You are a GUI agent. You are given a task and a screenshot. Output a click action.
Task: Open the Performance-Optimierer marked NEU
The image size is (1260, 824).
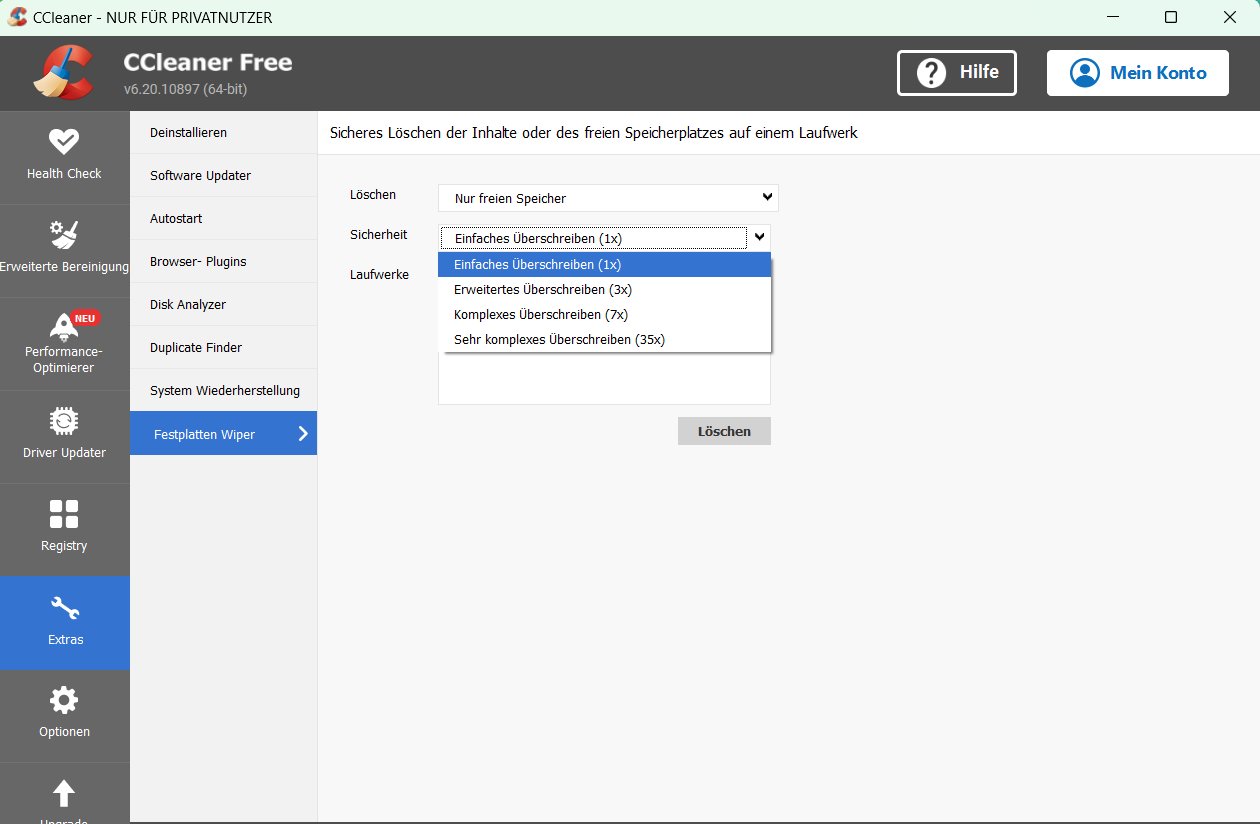tap(64, 343)
